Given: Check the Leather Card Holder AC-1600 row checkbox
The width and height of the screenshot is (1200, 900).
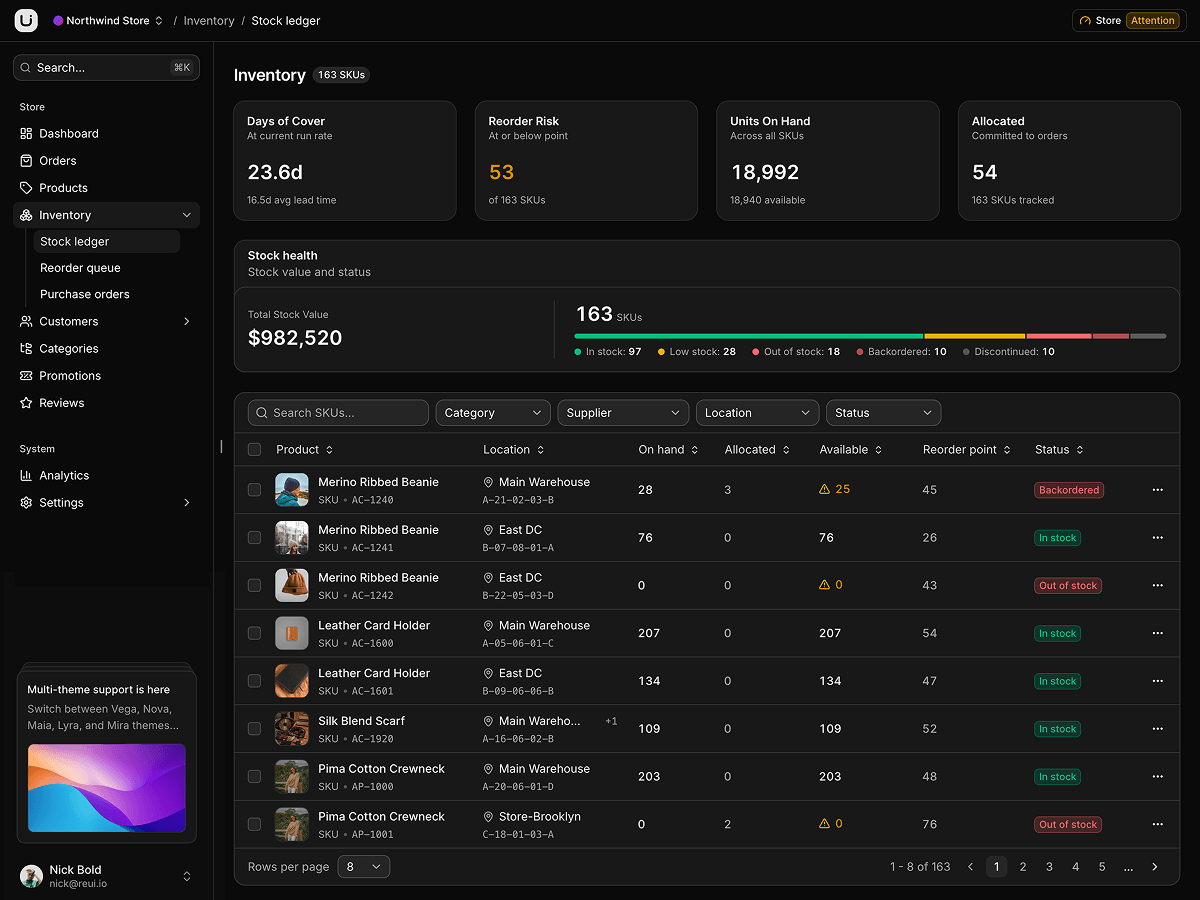Looking at the screenshot, I should point(254,633).
